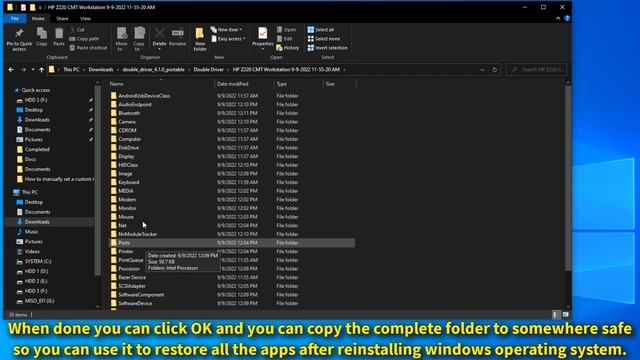The height and width of the screenshot is (360, 640).
Task: Click the Edit ribbon command
Action: pos(284,39)
